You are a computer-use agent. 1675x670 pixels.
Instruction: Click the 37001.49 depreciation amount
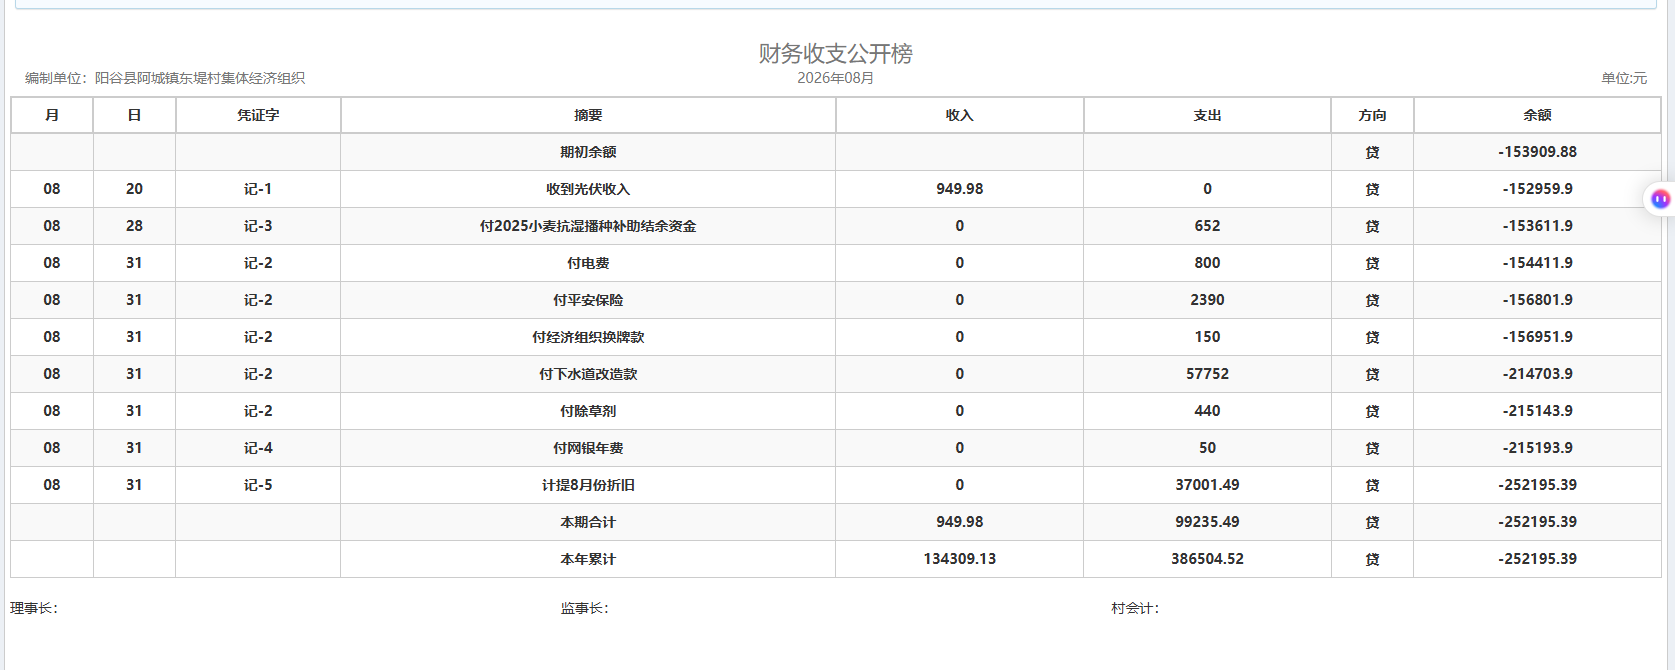click(1207, 485)
